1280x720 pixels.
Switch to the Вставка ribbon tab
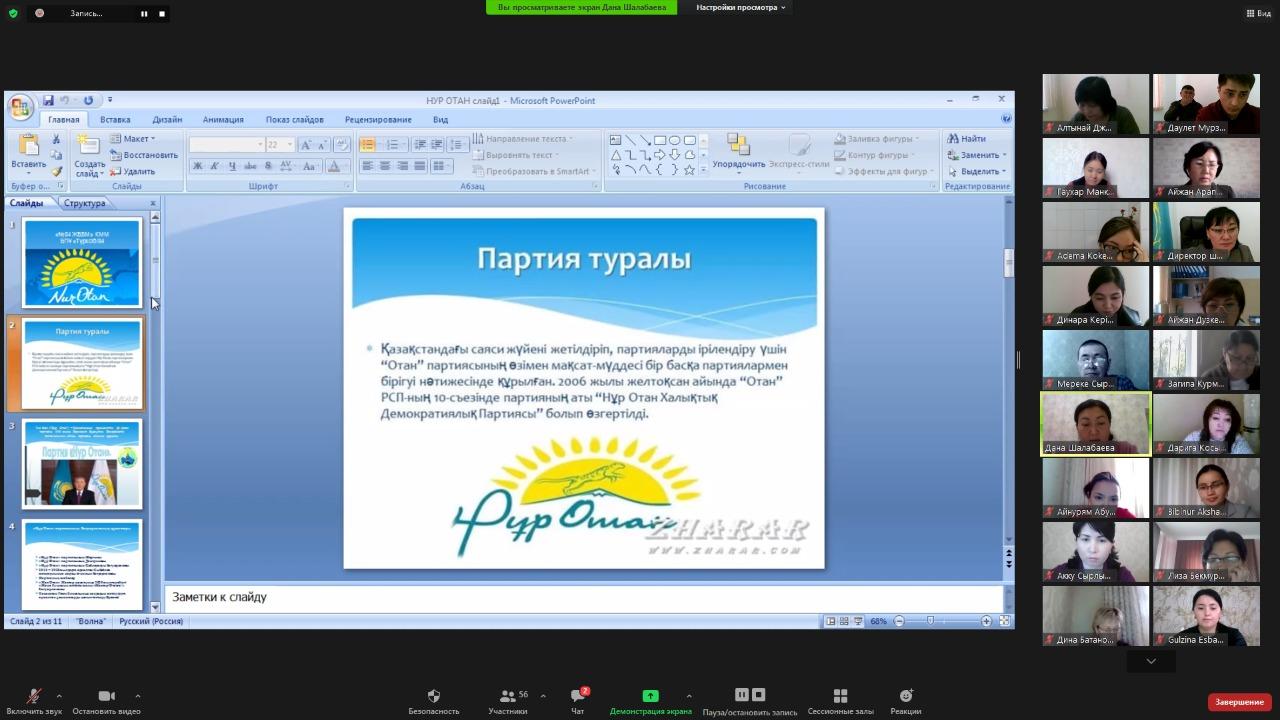pos(115,120)
